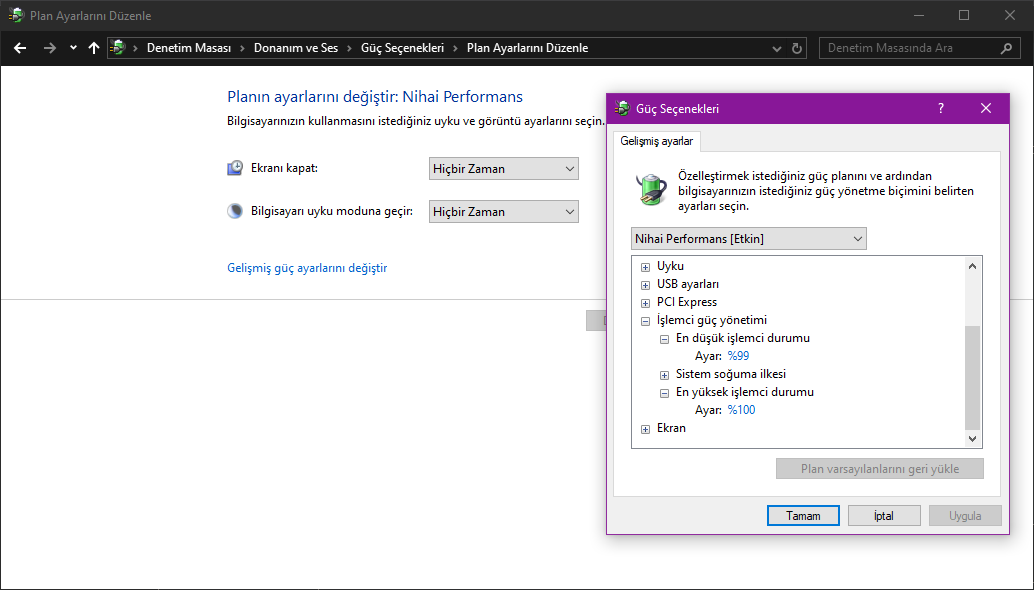Viewport: 1034px width, 590px height.
Task: Expand the Uyku tree node
Action: (645, 267)
